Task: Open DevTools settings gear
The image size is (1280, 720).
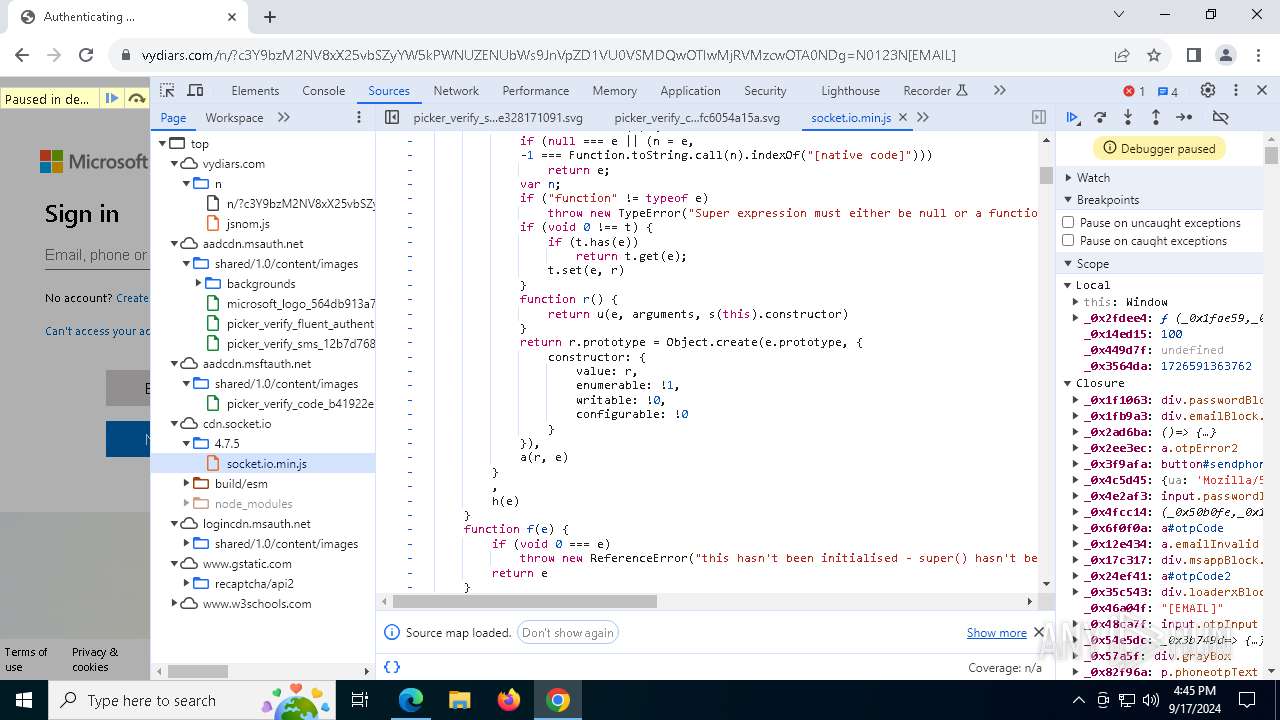Action: click(1207, 90)
